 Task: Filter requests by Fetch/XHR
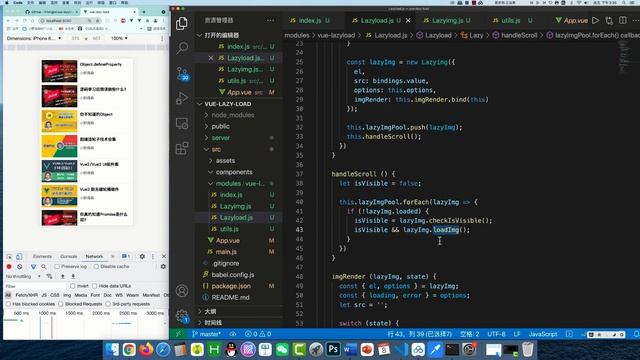point(27,295)
